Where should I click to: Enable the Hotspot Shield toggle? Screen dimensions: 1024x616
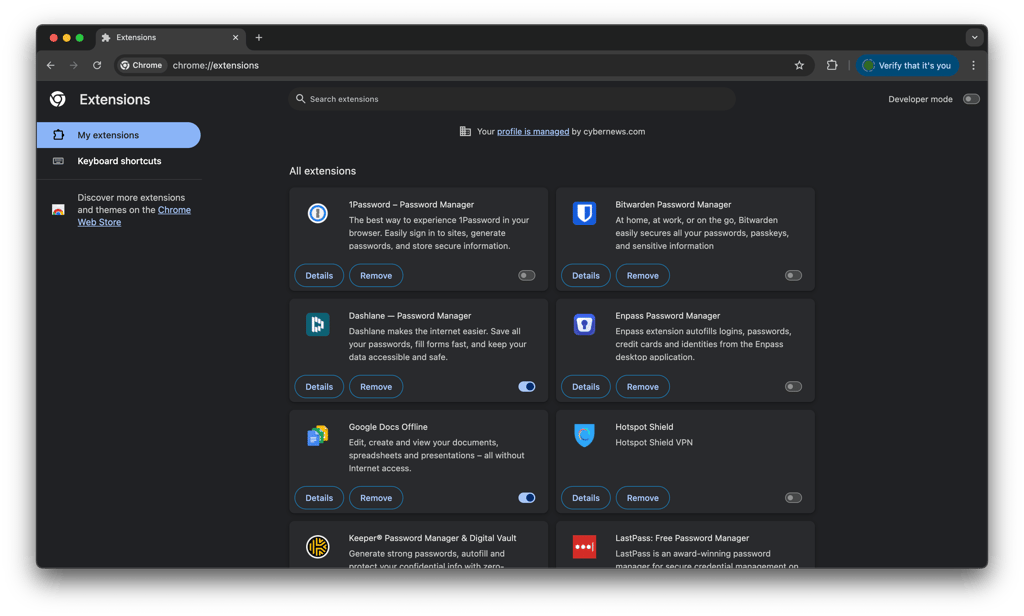[x=793, y=498]
